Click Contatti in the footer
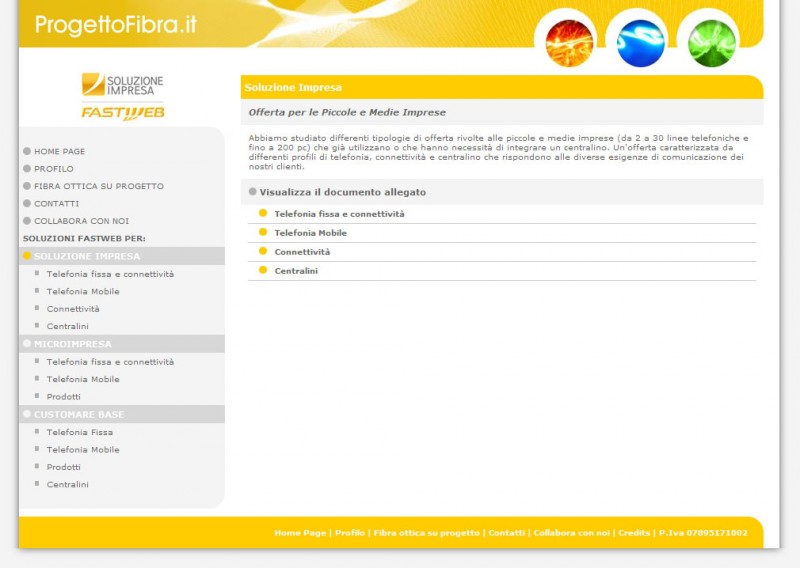The width and height of the screenshot is (800, 568). click(x=507, y=533)
